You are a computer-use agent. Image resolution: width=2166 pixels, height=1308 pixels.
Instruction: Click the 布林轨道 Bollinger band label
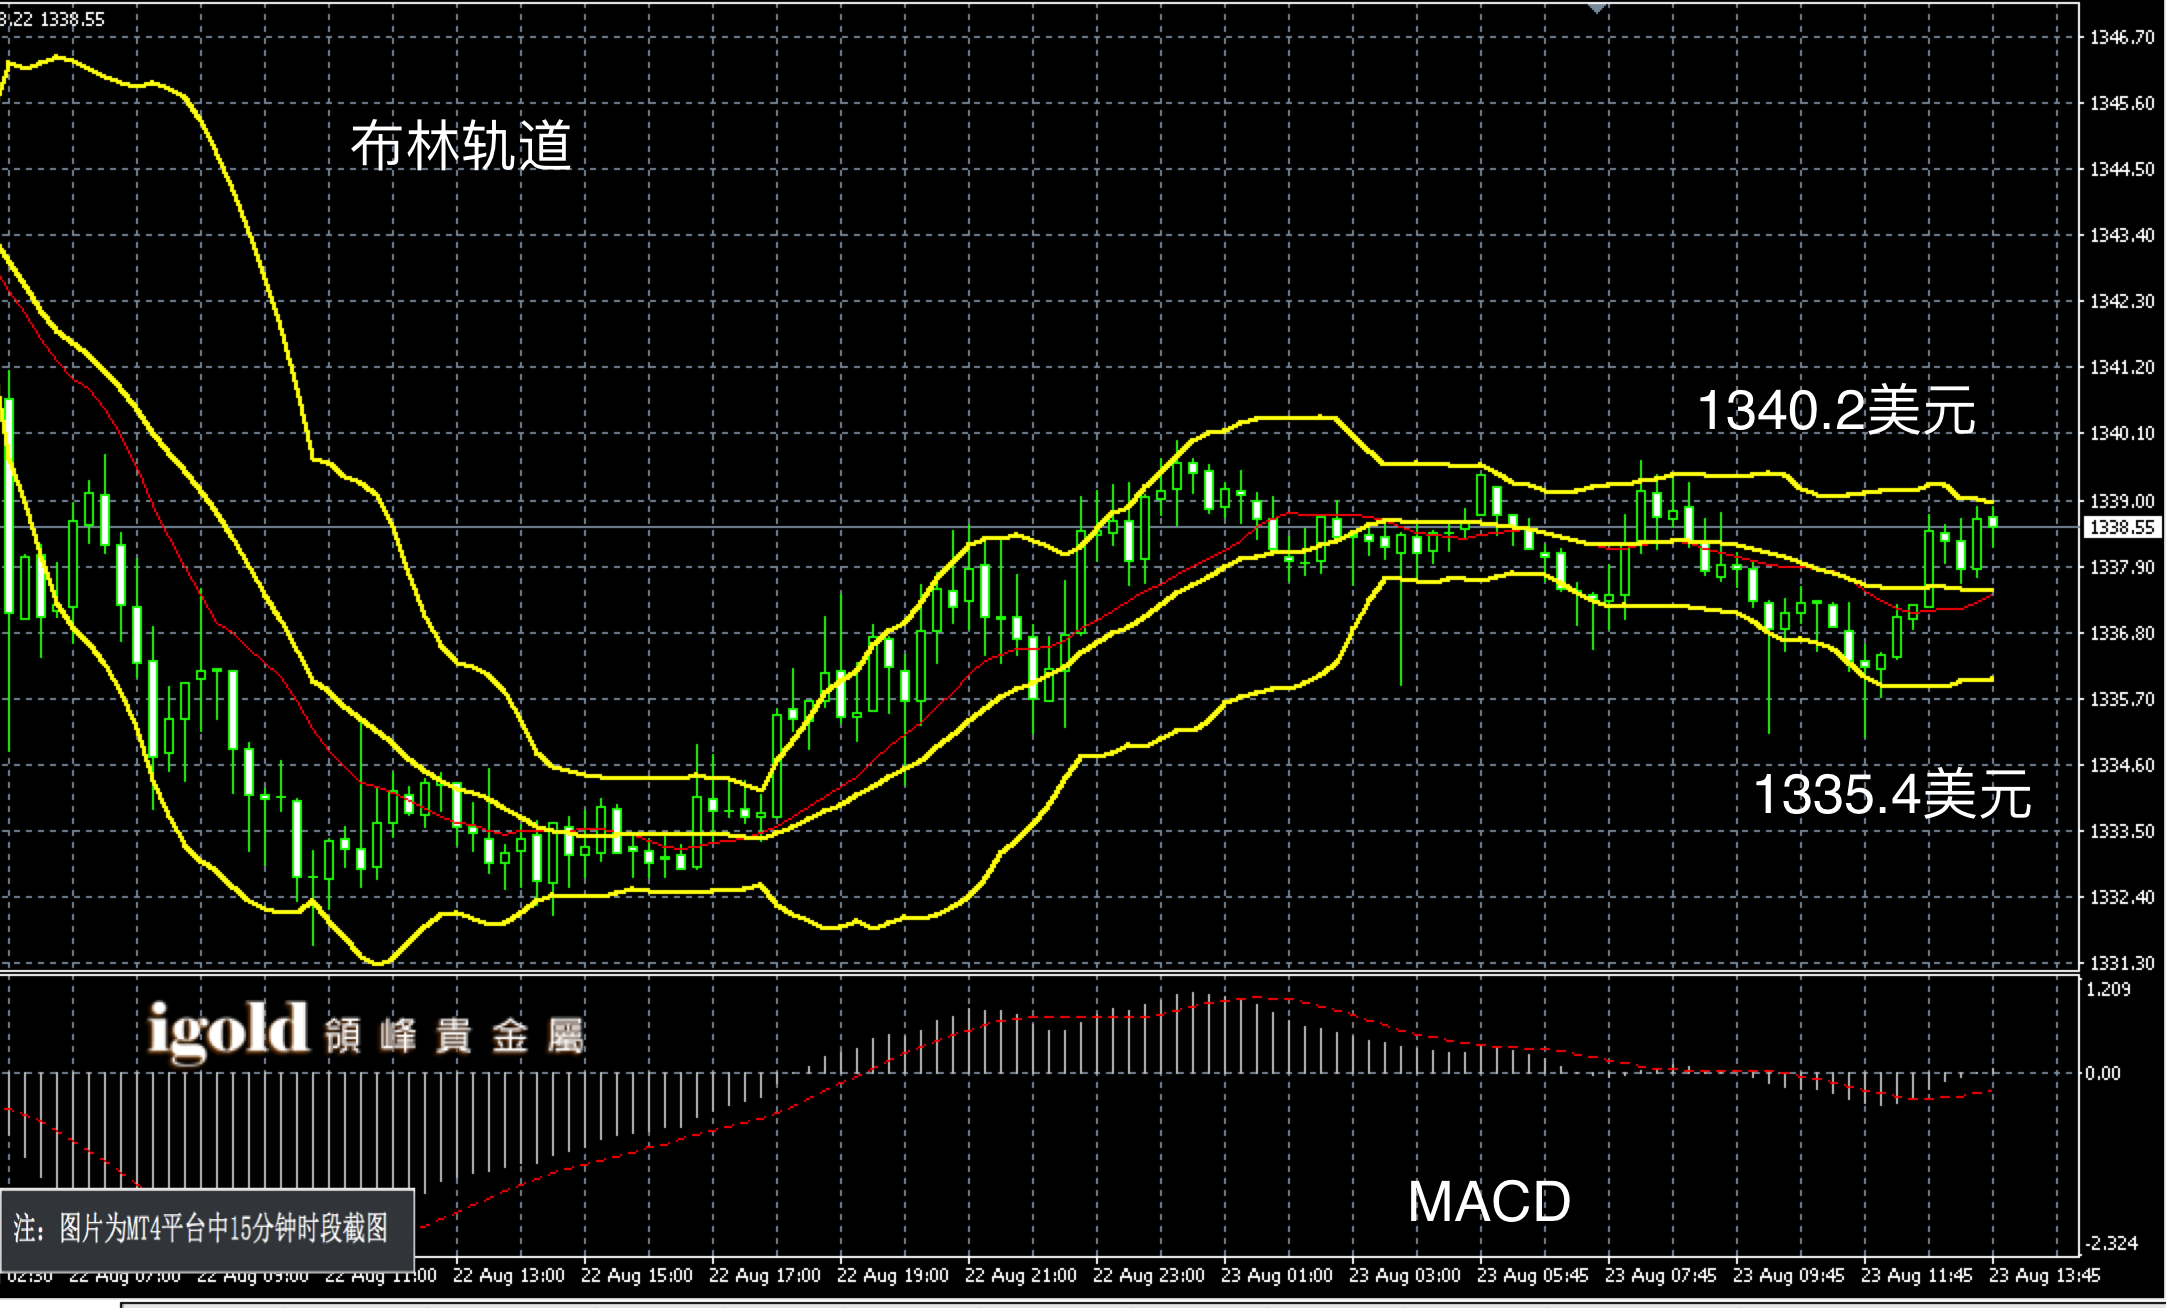(x=461, y=146)
